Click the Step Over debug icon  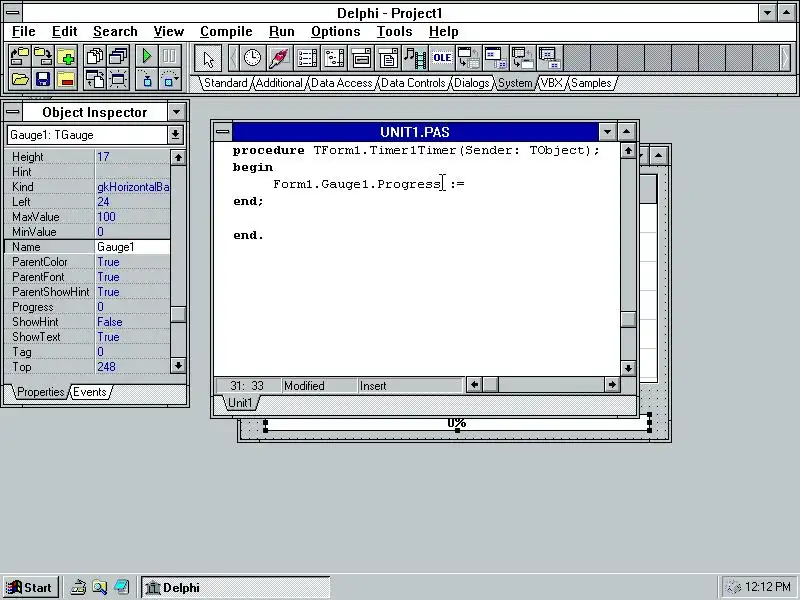point(170,79)
